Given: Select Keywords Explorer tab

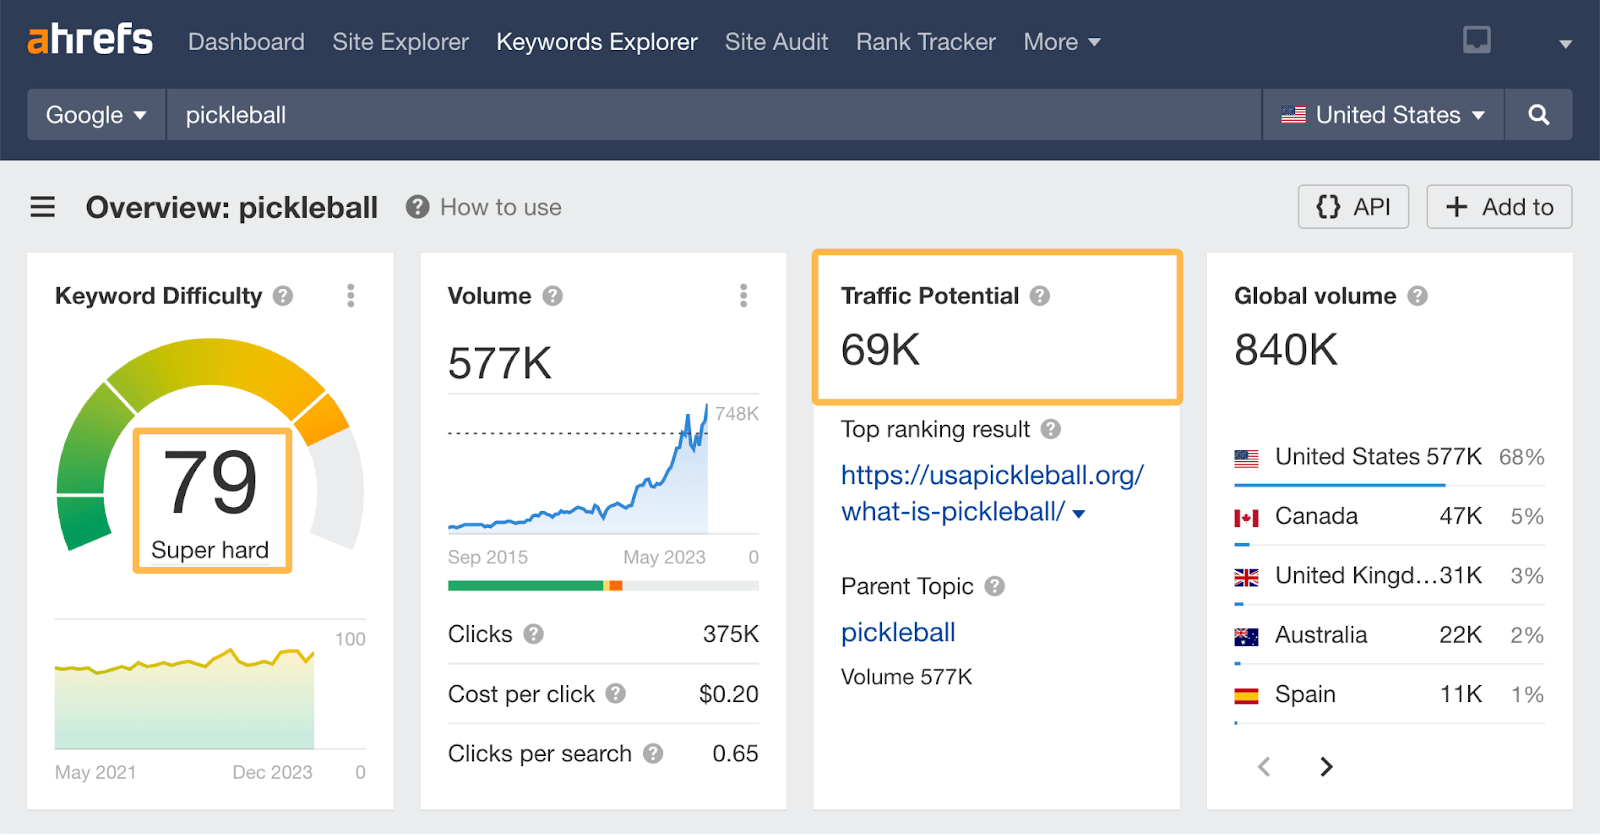Looking at the screenshot, I should click(597, 42).
